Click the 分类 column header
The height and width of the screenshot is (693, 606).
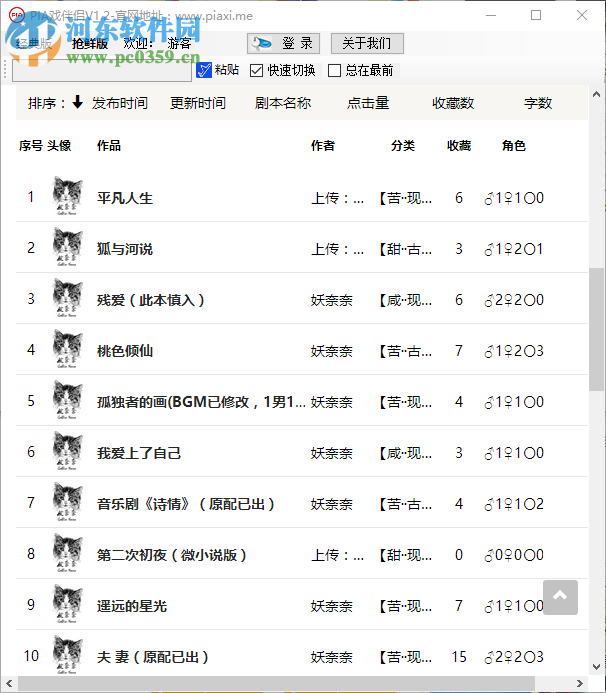coord(403,145)
